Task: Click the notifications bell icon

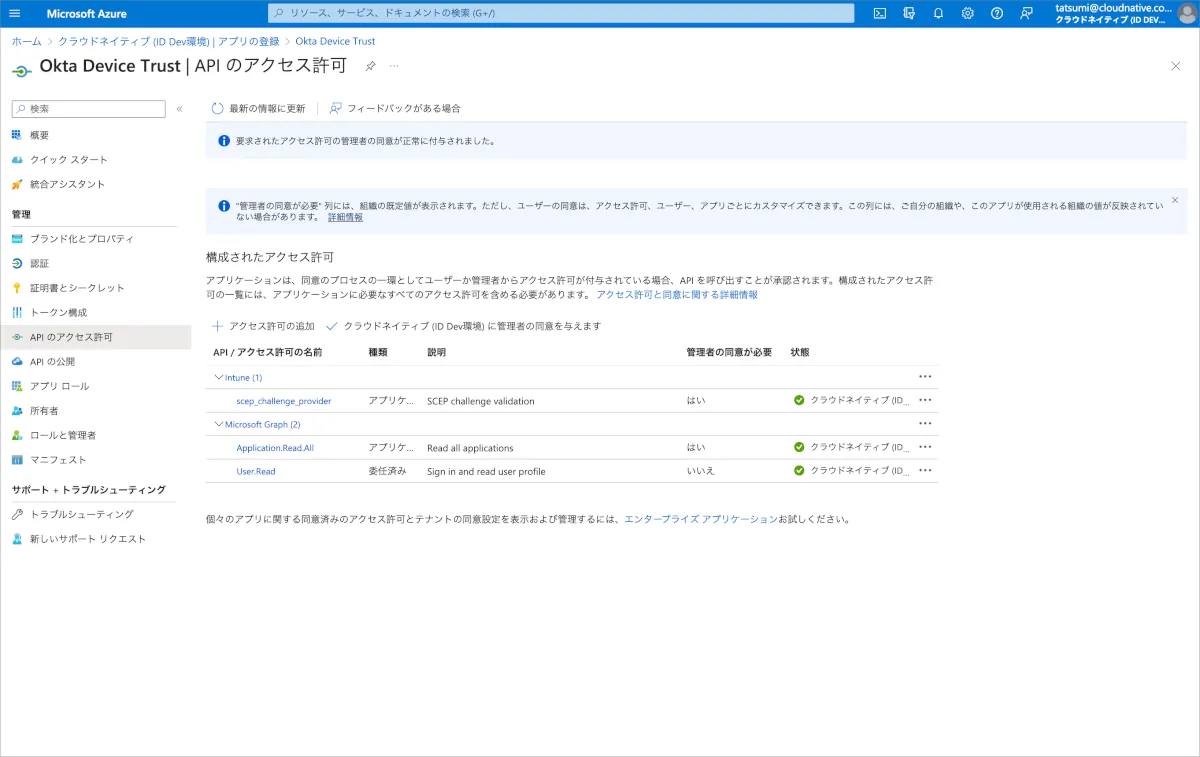Action: click(938, 13)
